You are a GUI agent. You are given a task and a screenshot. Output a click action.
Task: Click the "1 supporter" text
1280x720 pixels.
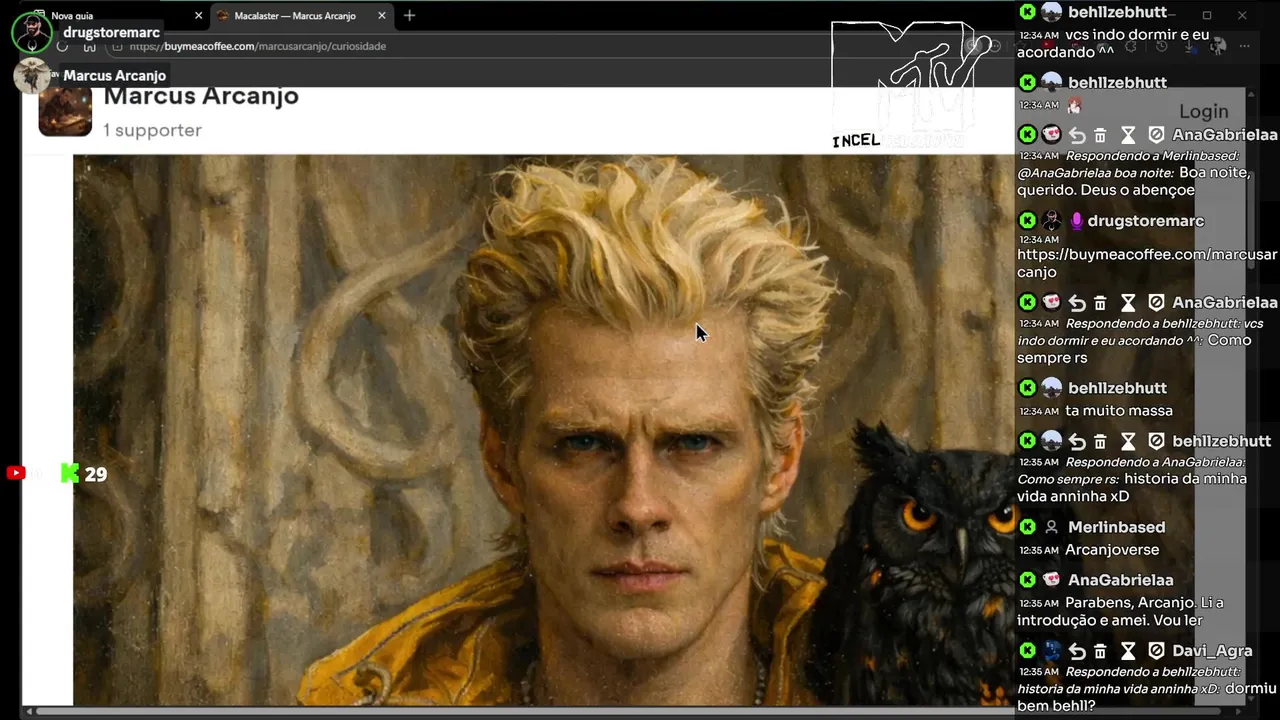[152, 130]
